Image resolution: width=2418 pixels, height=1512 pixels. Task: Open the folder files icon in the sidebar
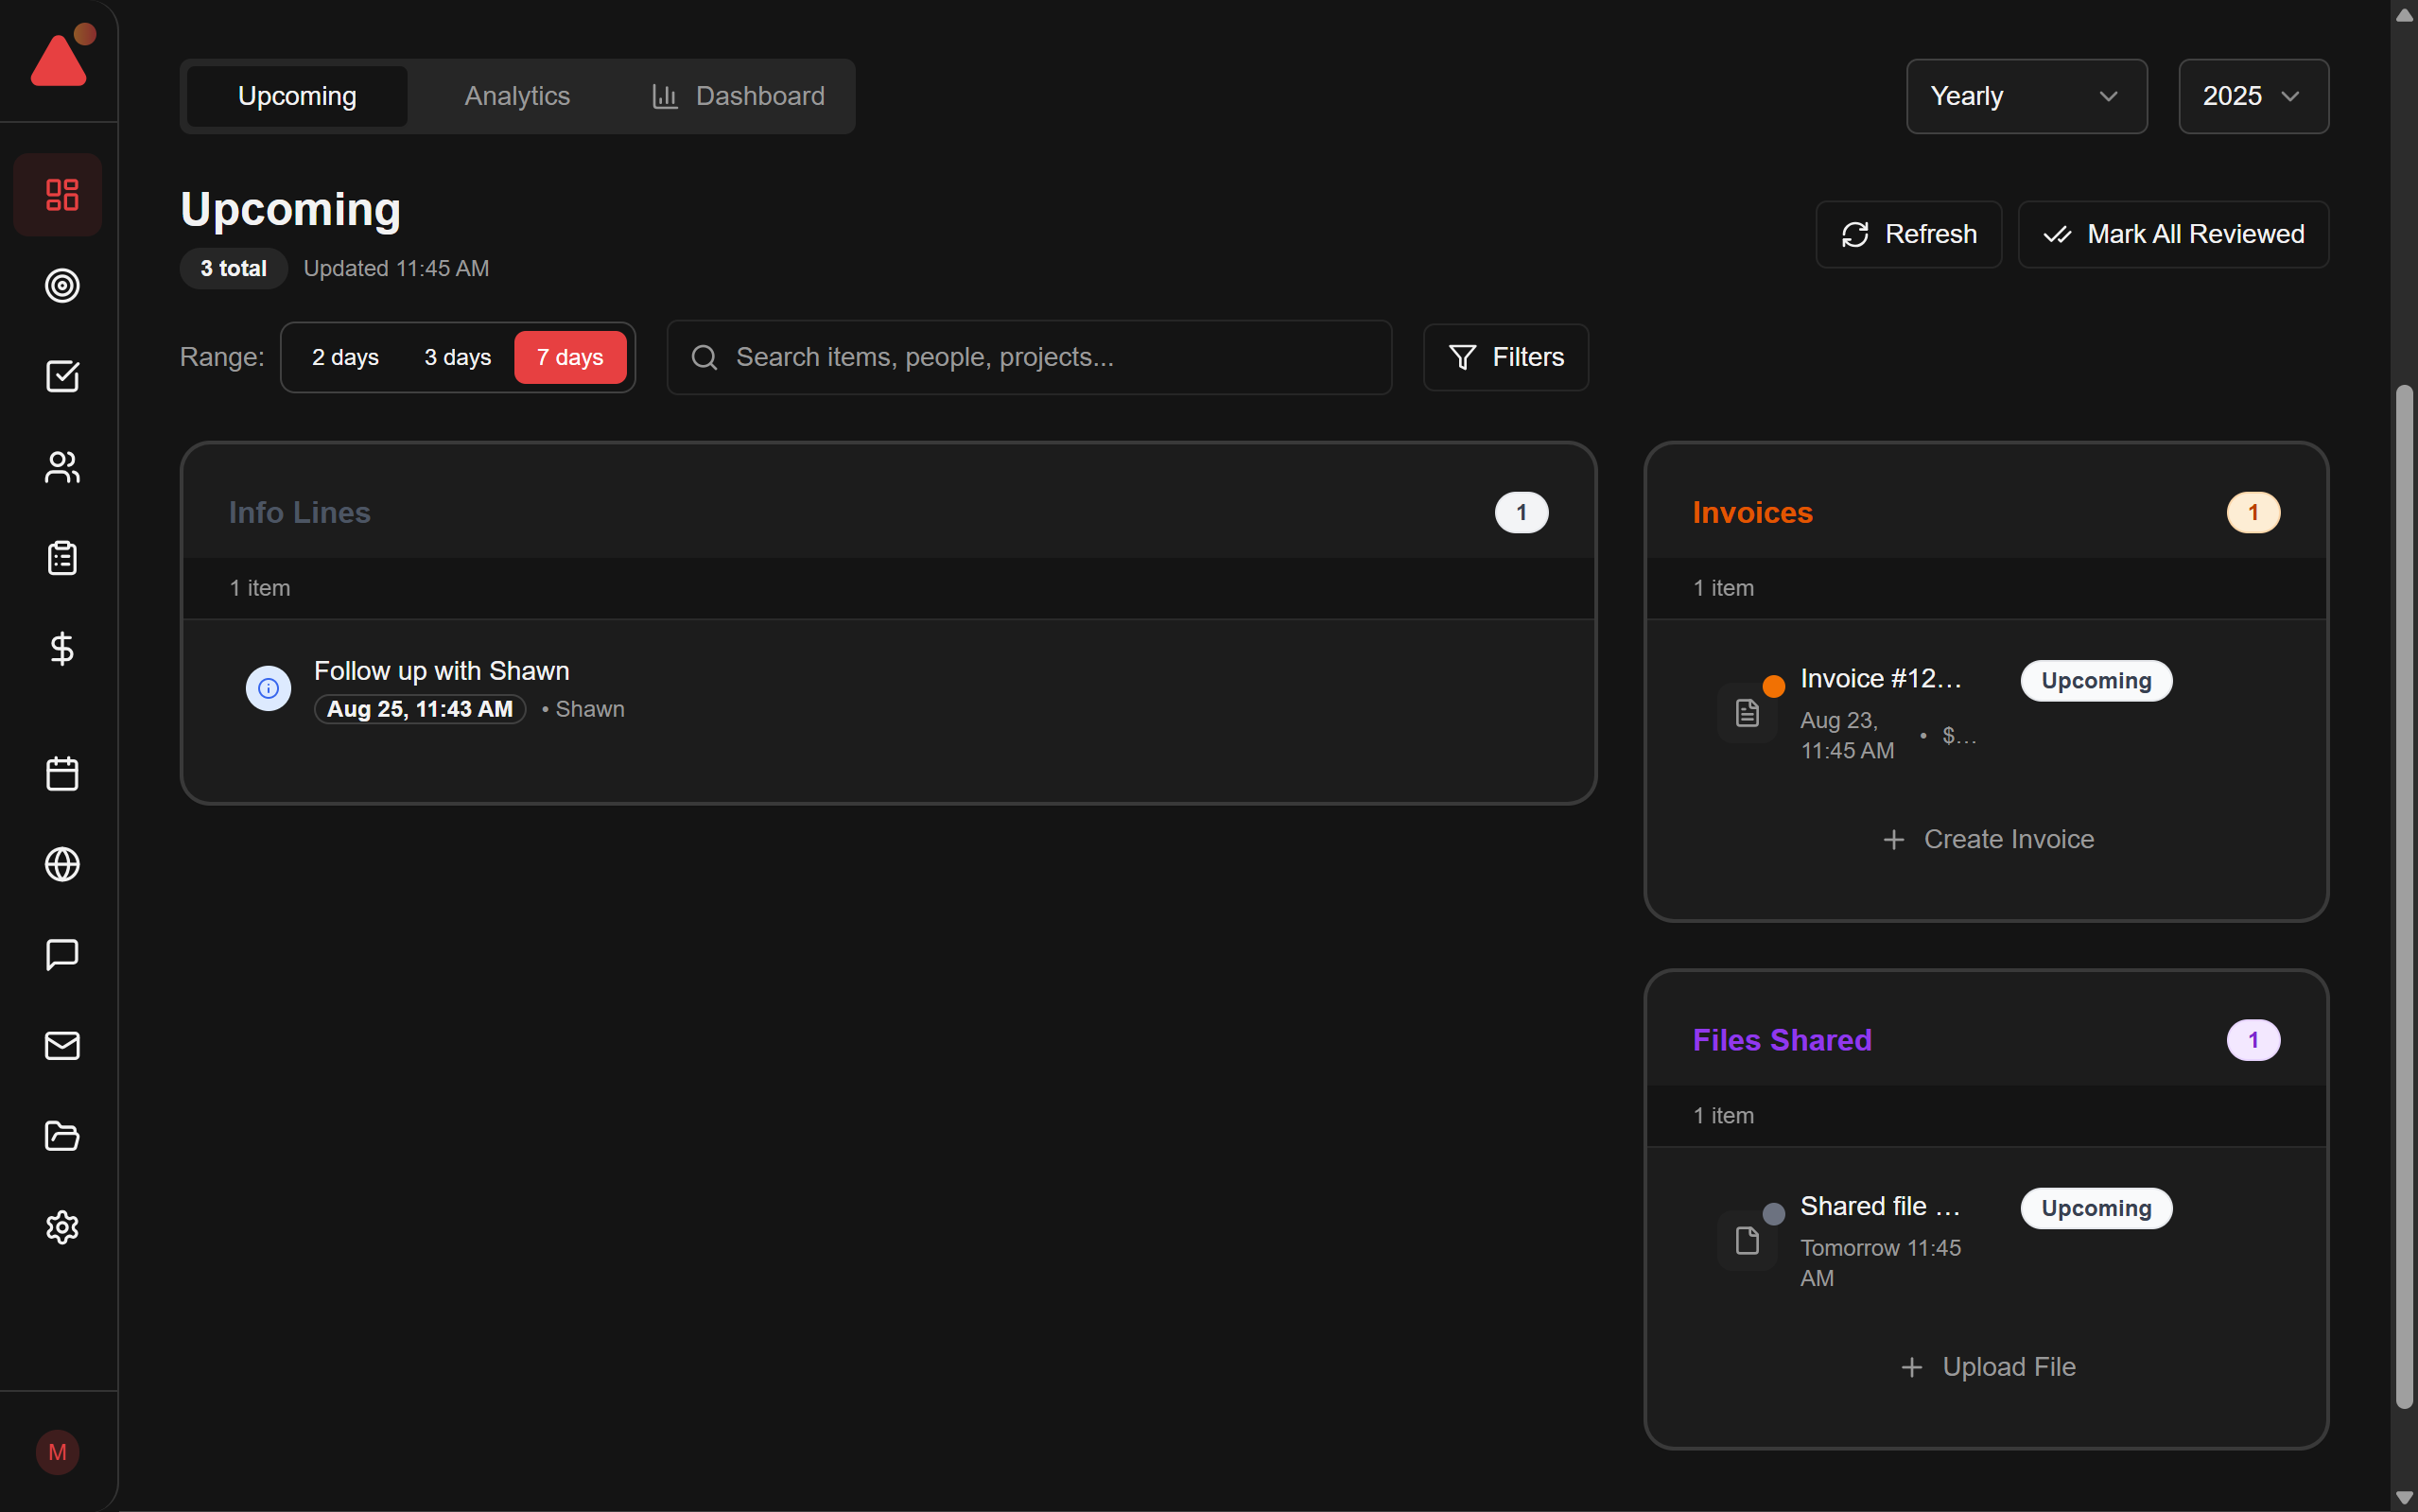point(62,1136)
